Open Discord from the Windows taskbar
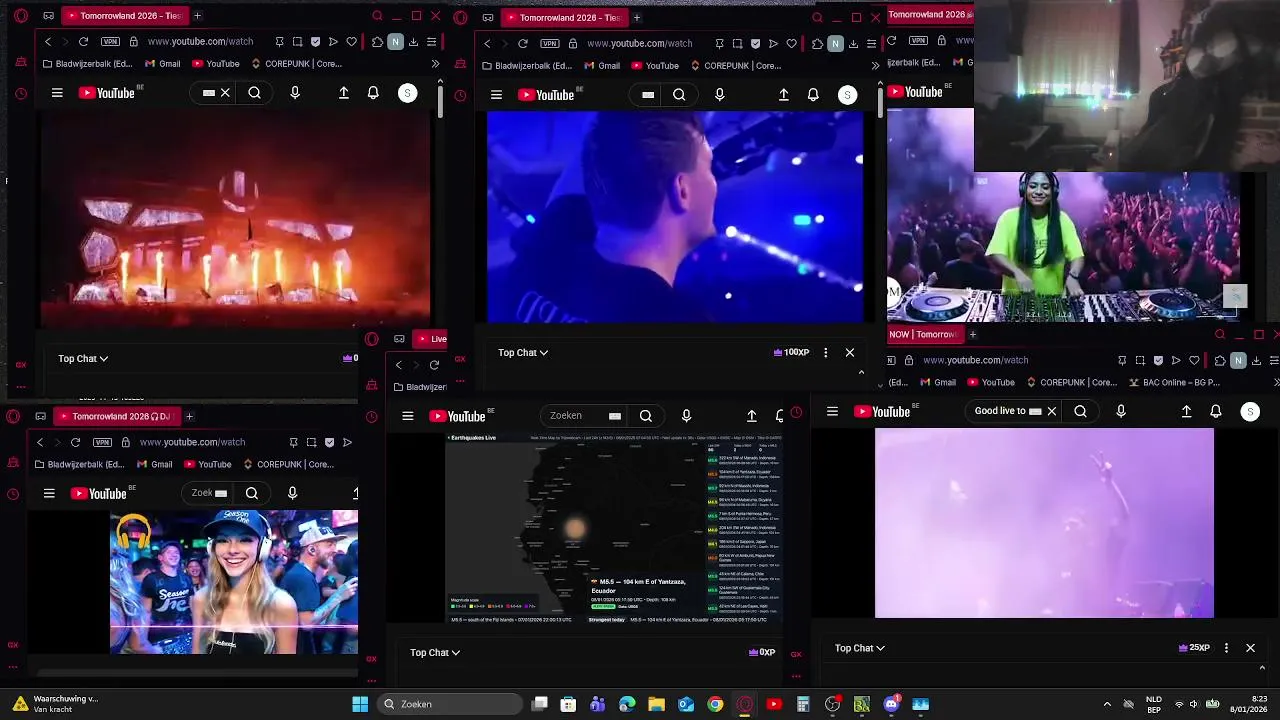 (x=891, y=704)
